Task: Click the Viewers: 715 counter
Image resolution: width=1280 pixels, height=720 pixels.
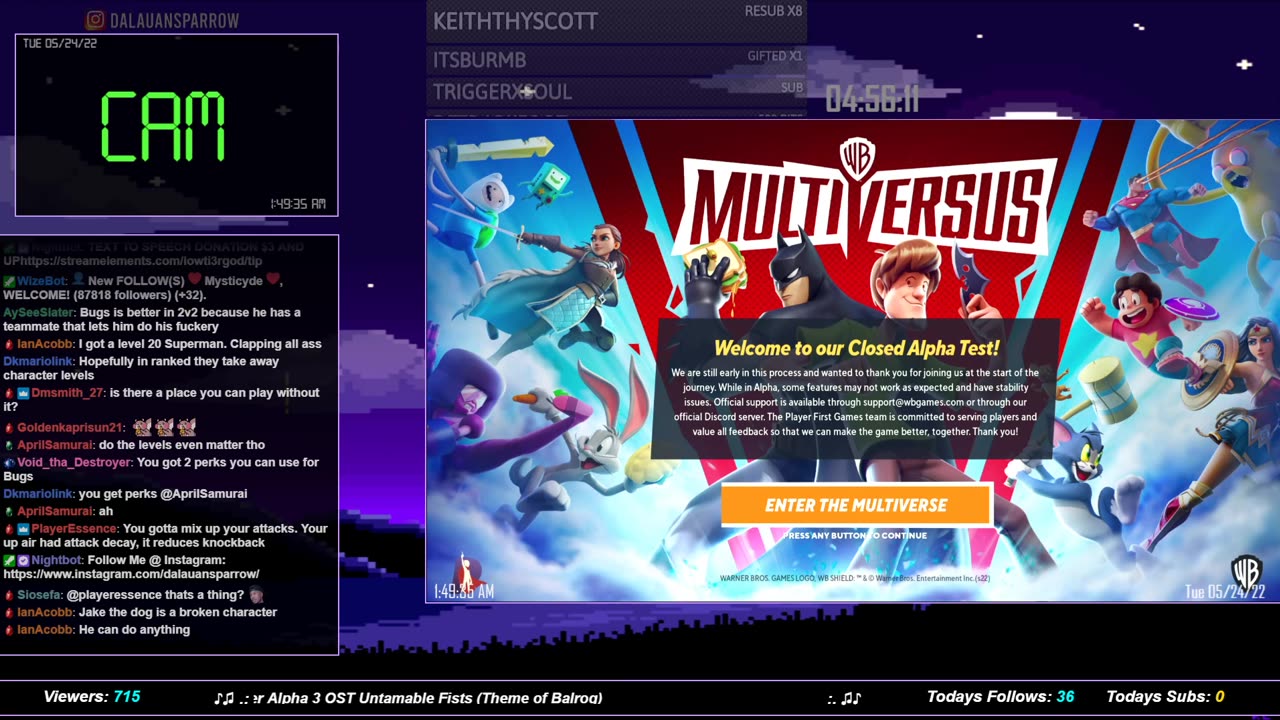Action: coord(92,697)
